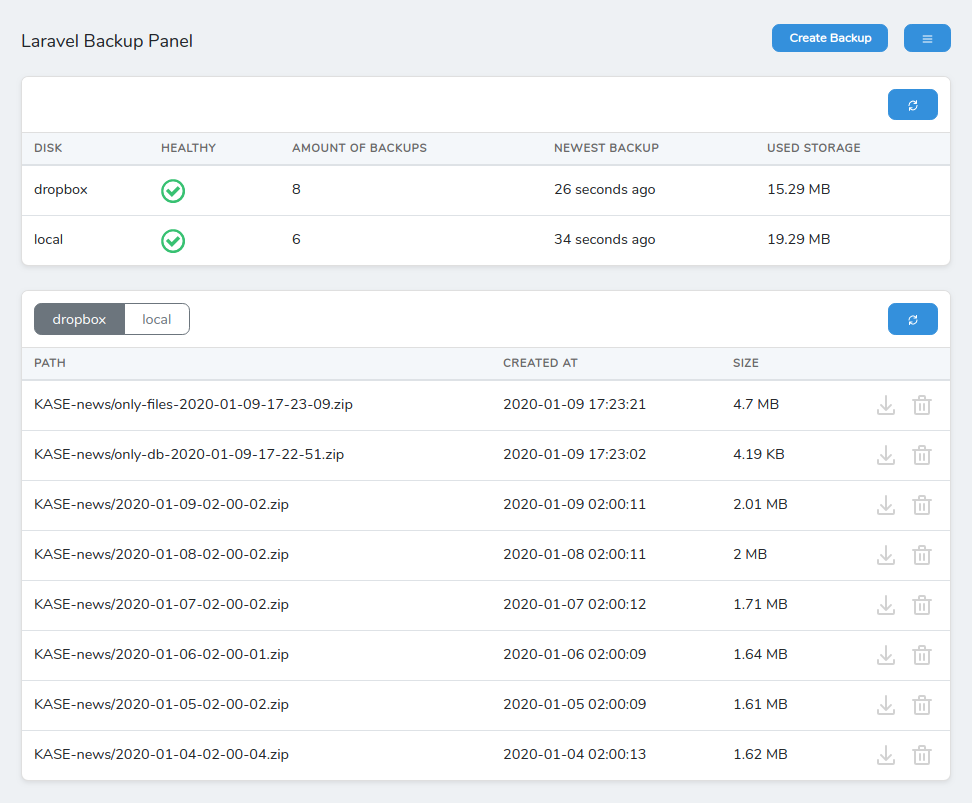The image size is (972, 803).
Task: Select the KASE-news/2020-01-08-02-00-02.zip path row
Action: 486,555
